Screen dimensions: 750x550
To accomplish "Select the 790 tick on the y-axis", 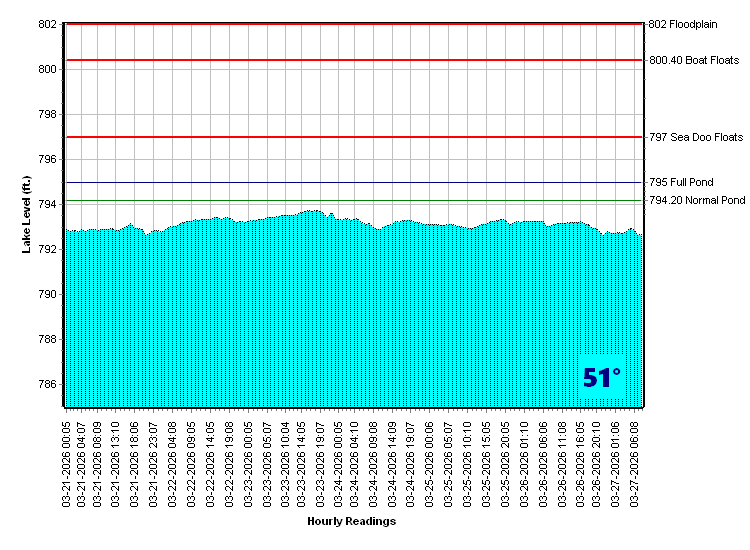I will pos(48,295).
